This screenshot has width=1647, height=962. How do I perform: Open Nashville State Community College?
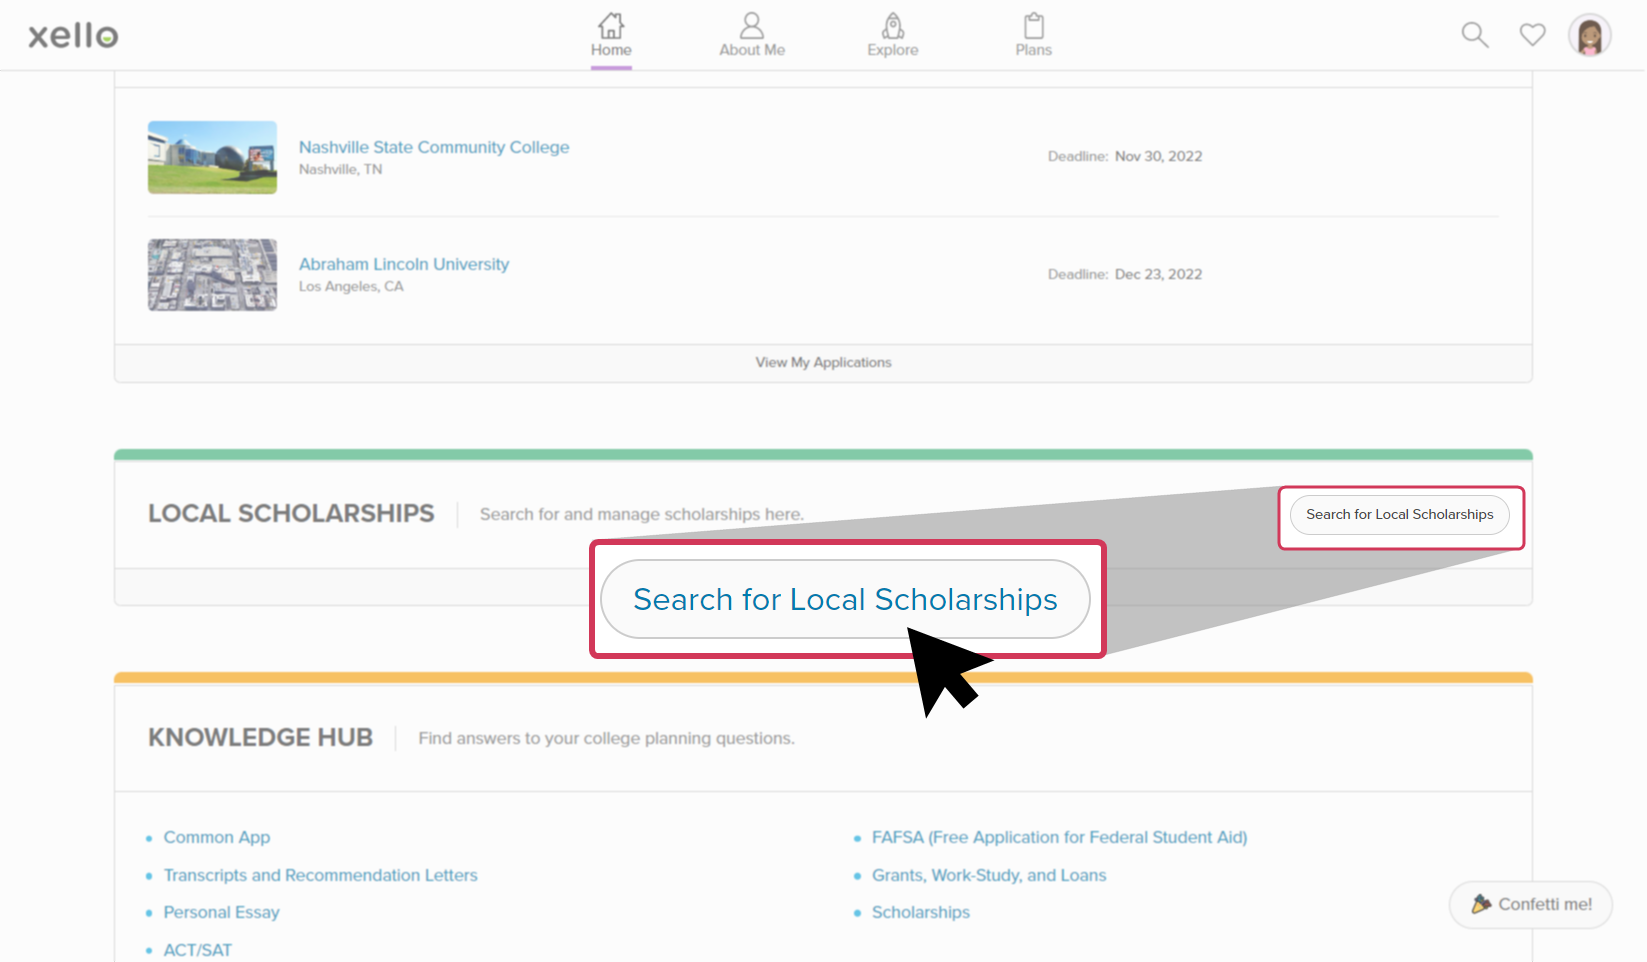pos(433,146)
